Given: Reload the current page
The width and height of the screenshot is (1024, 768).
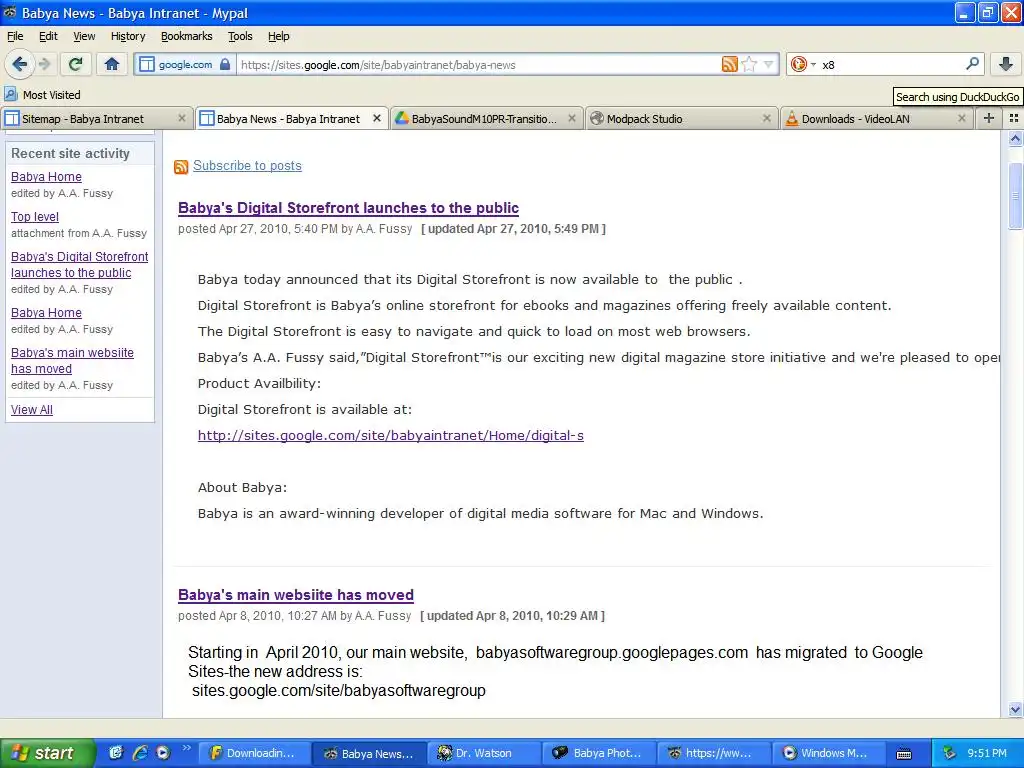Looking at the screenshot, I should coord(76,64).
